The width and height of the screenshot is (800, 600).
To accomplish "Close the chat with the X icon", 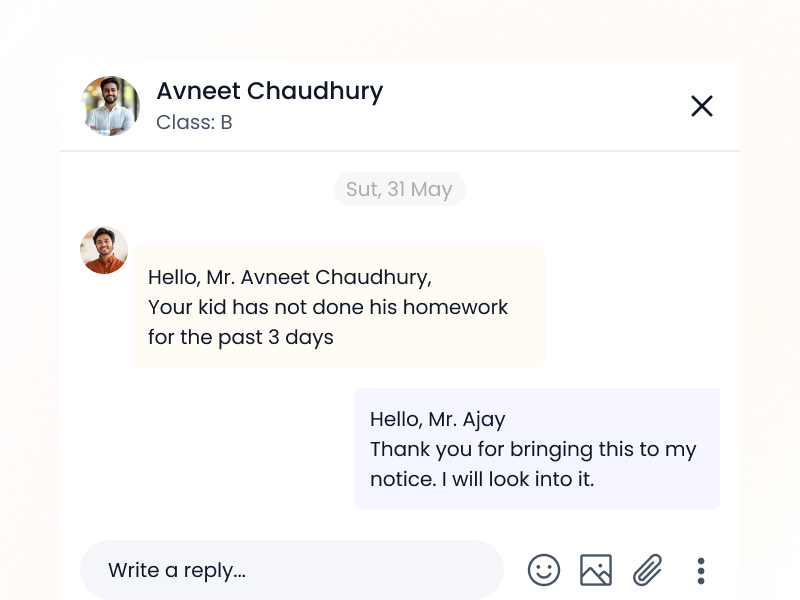I will pos(702,106).
